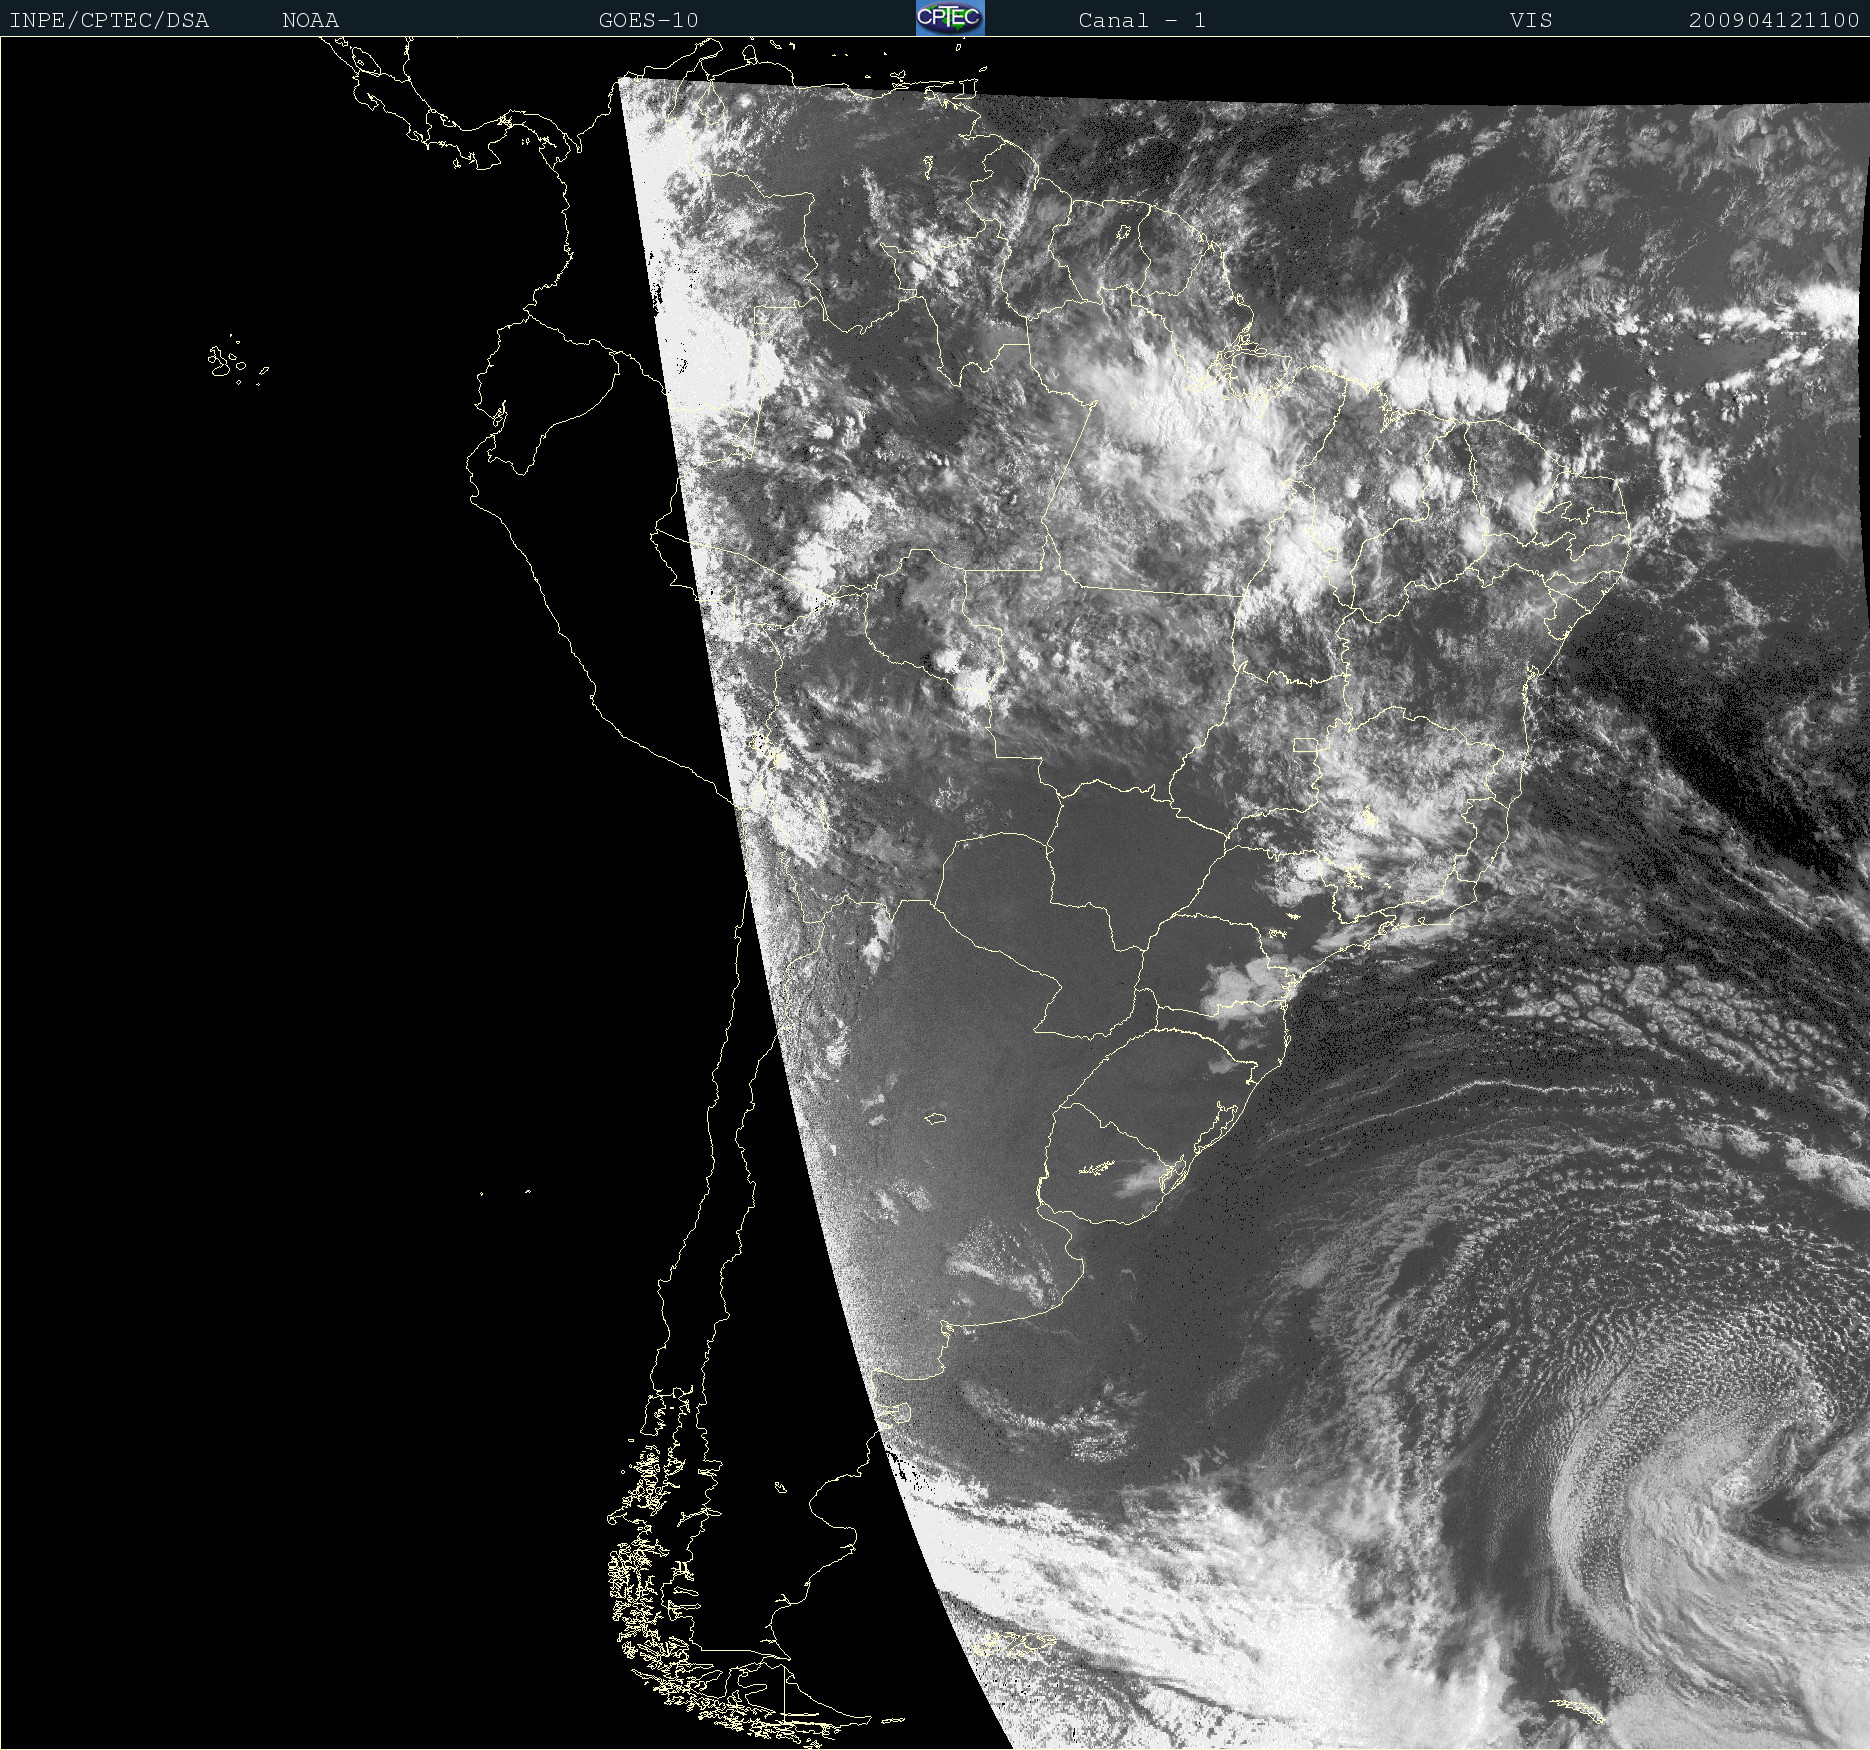
Task: Click the INPE/CPTEC/DSA header text
Action: click(x=109, y=20)
